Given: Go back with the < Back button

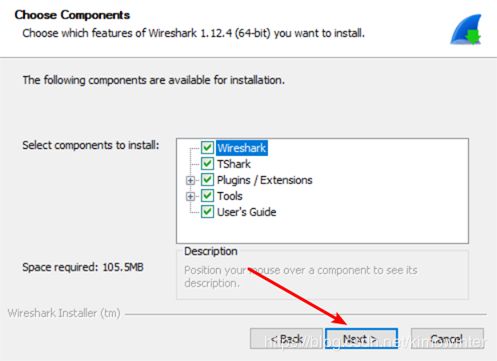Looking at the screenshot, I should click(x=286, y=339).
